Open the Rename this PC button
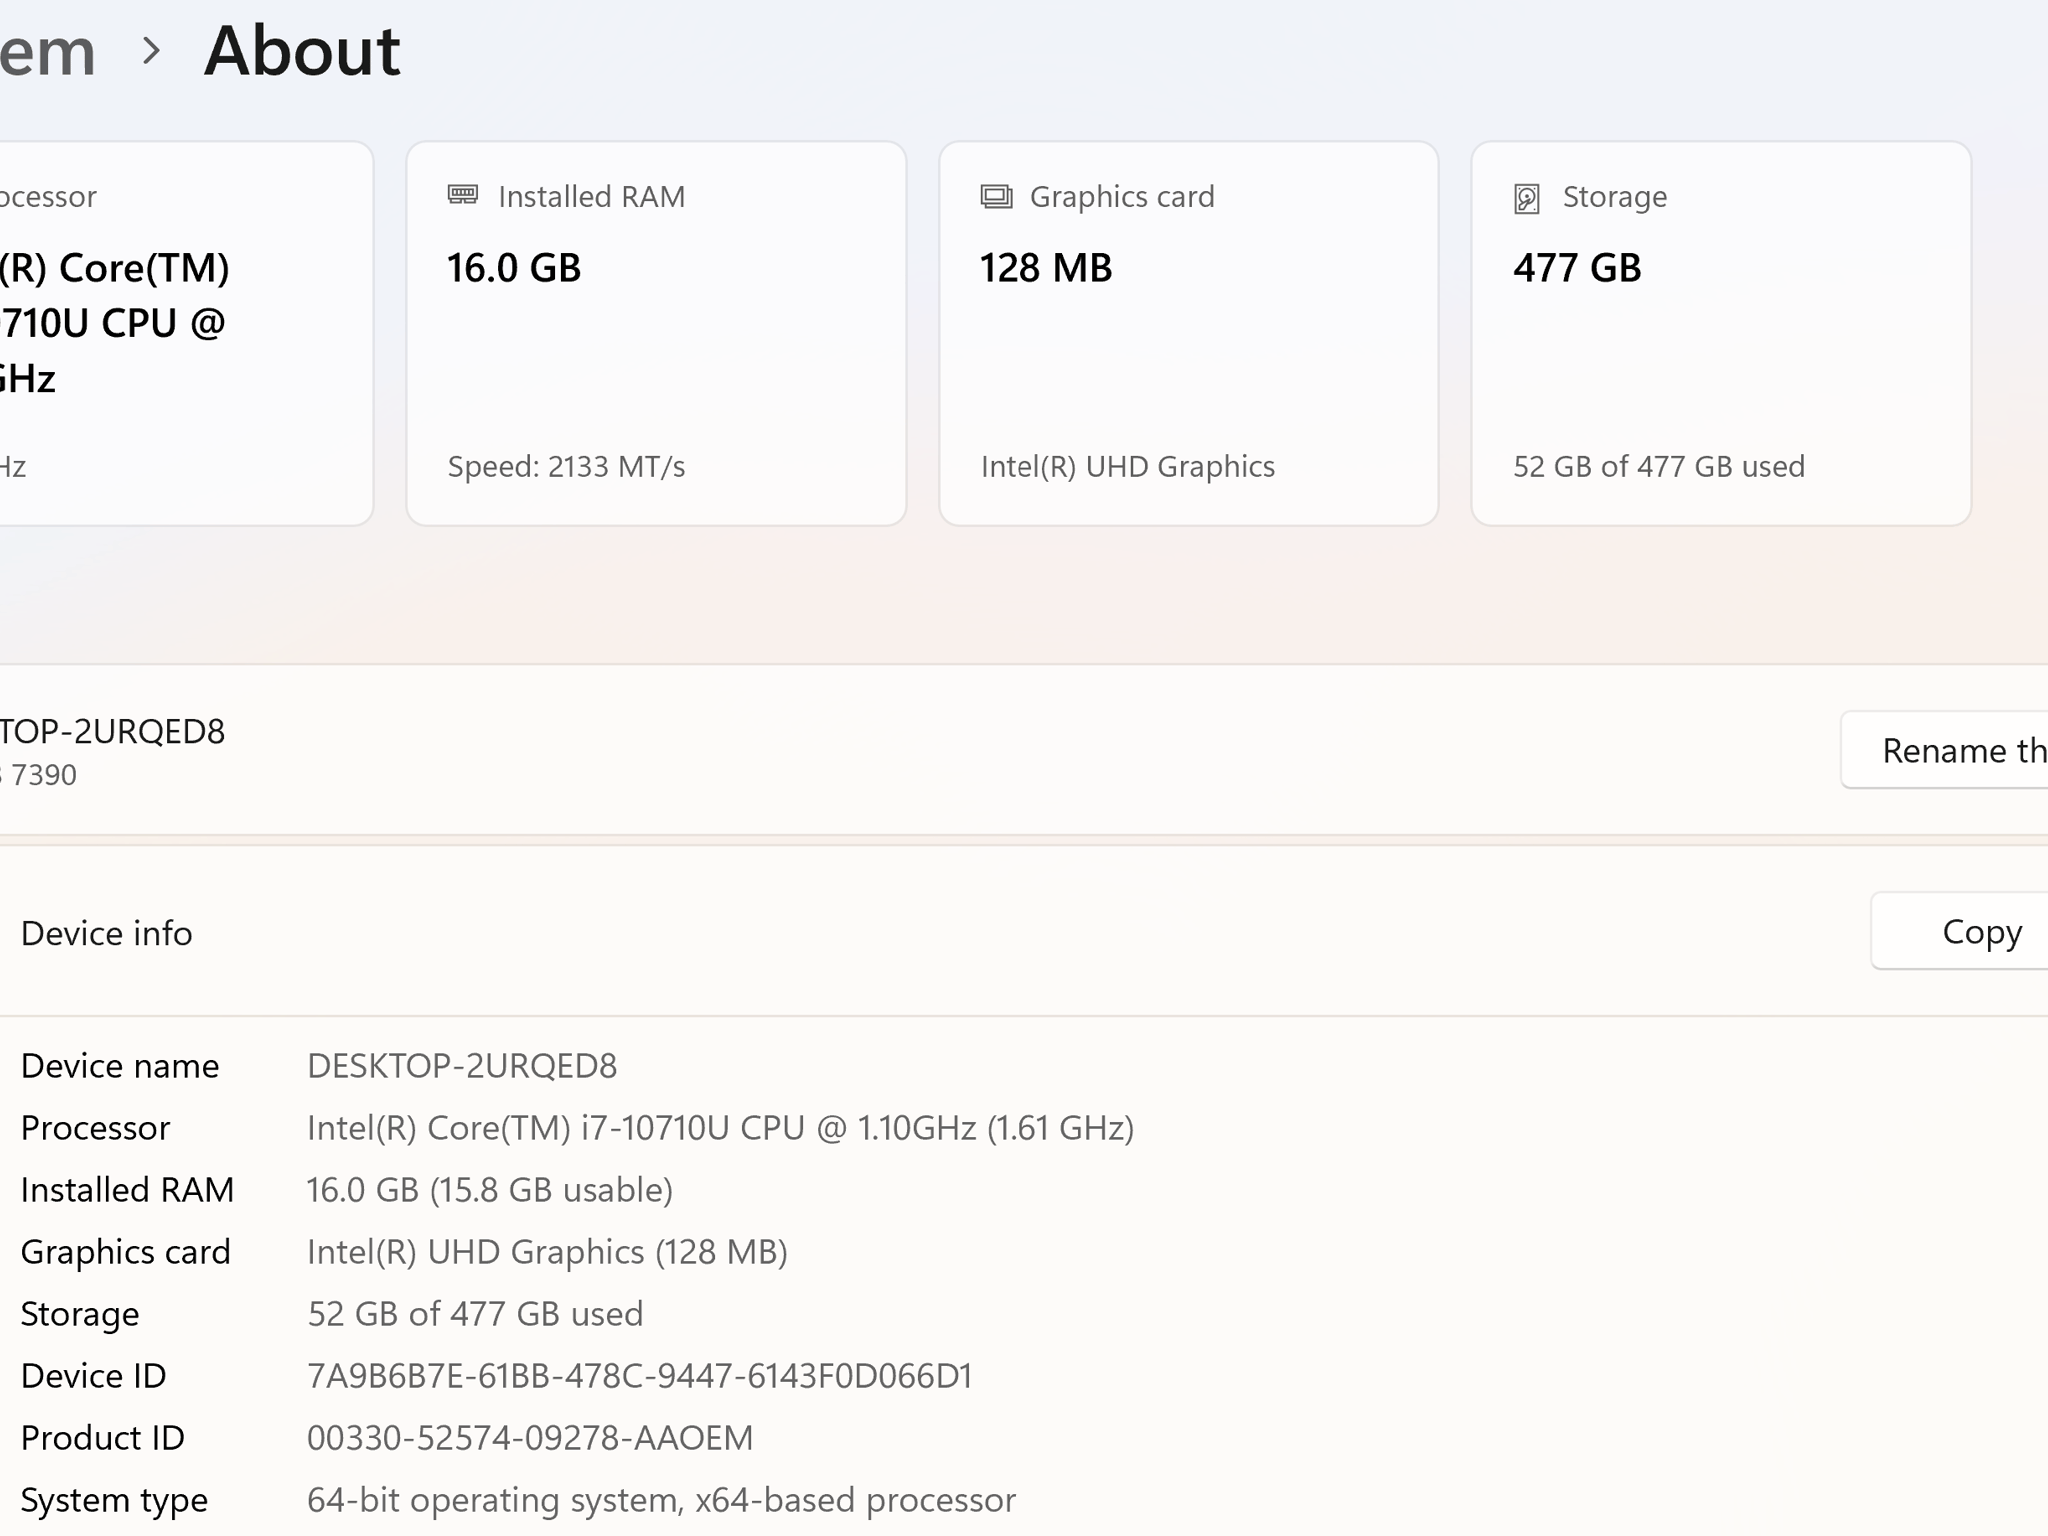2048x1536 pixels. pyautogui.click(x=1945, y=750)
